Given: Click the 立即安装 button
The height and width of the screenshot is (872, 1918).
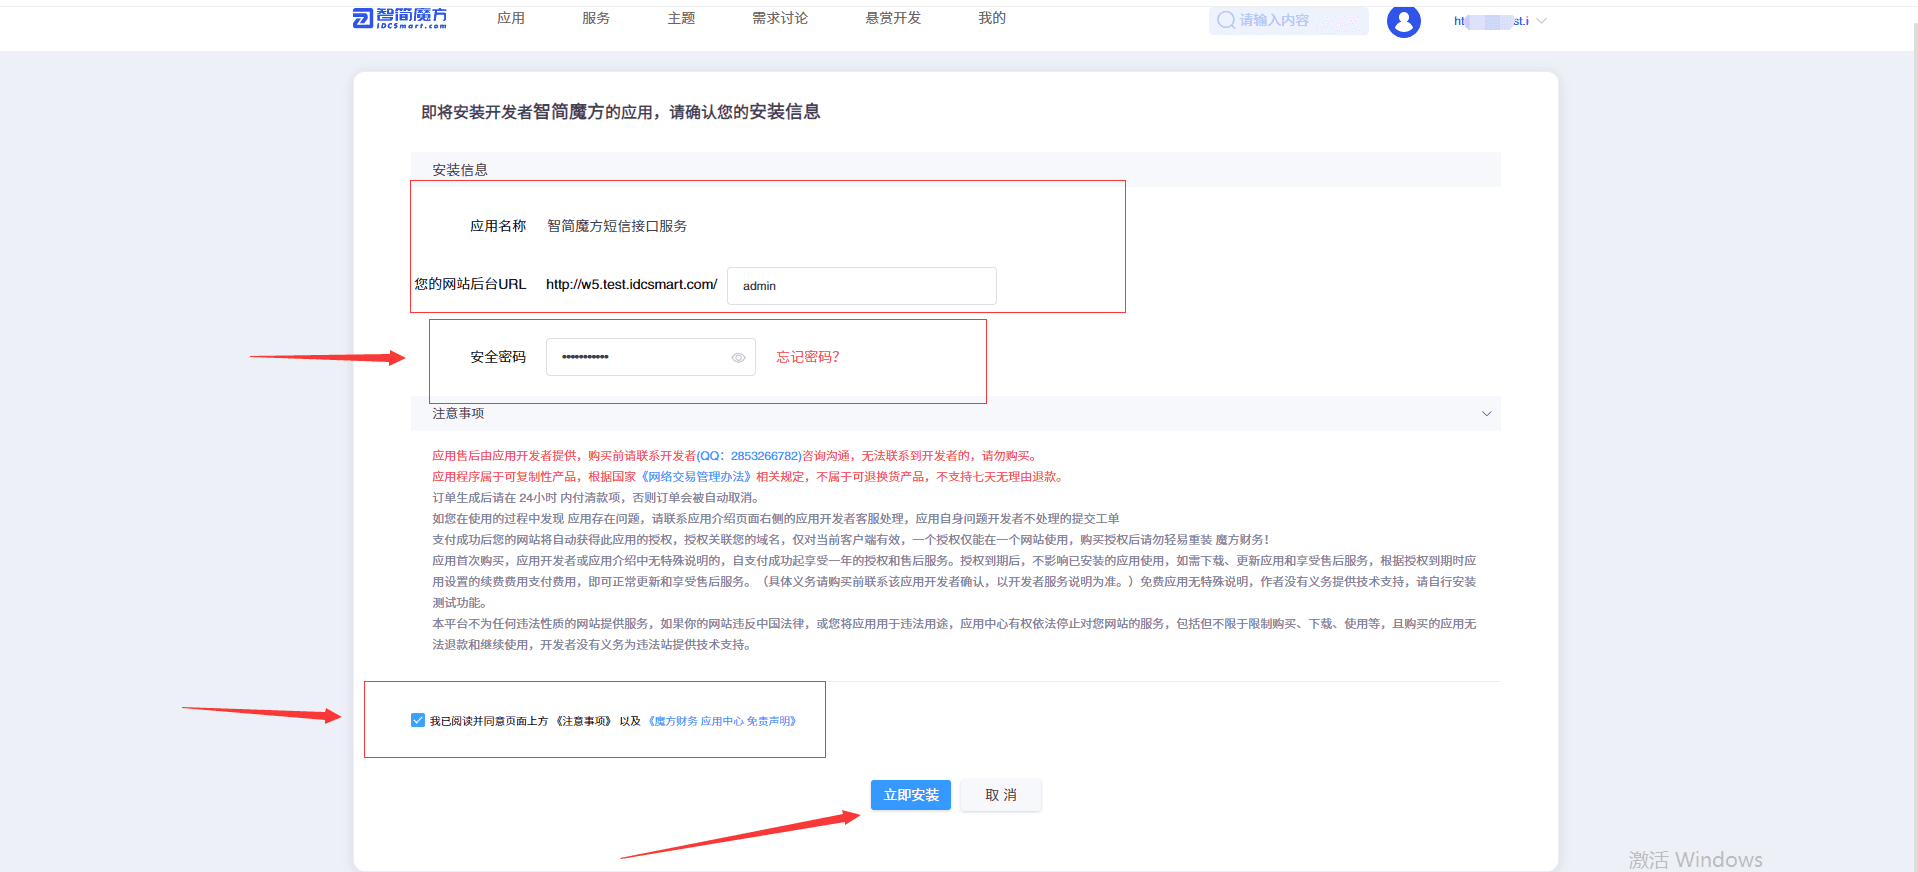Looking at the screenshot, I should (911, 795).
